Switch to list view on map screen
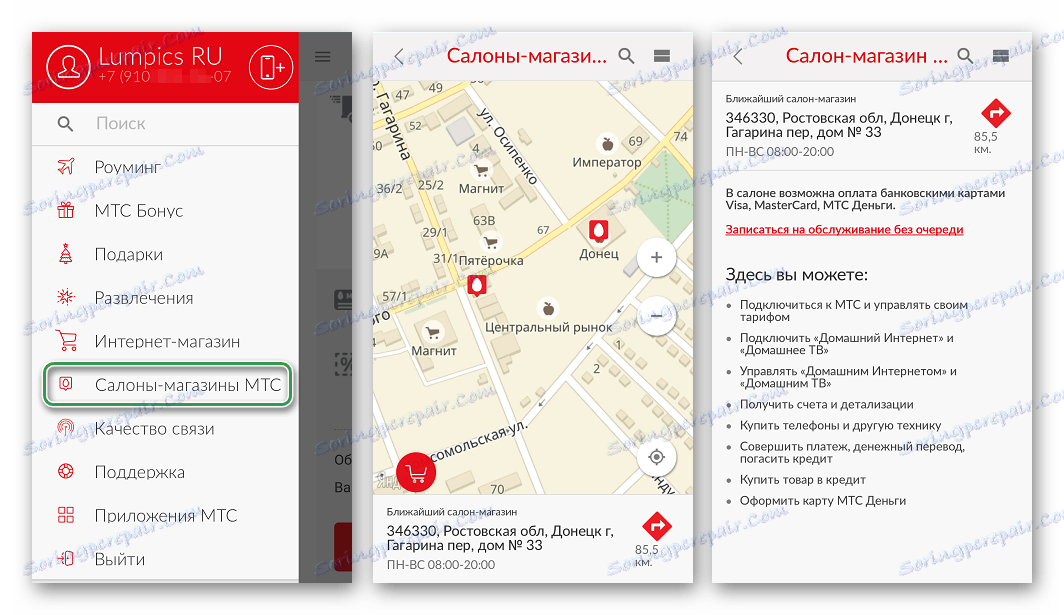Screen dimensions: 1064x615 coord(662,56)
